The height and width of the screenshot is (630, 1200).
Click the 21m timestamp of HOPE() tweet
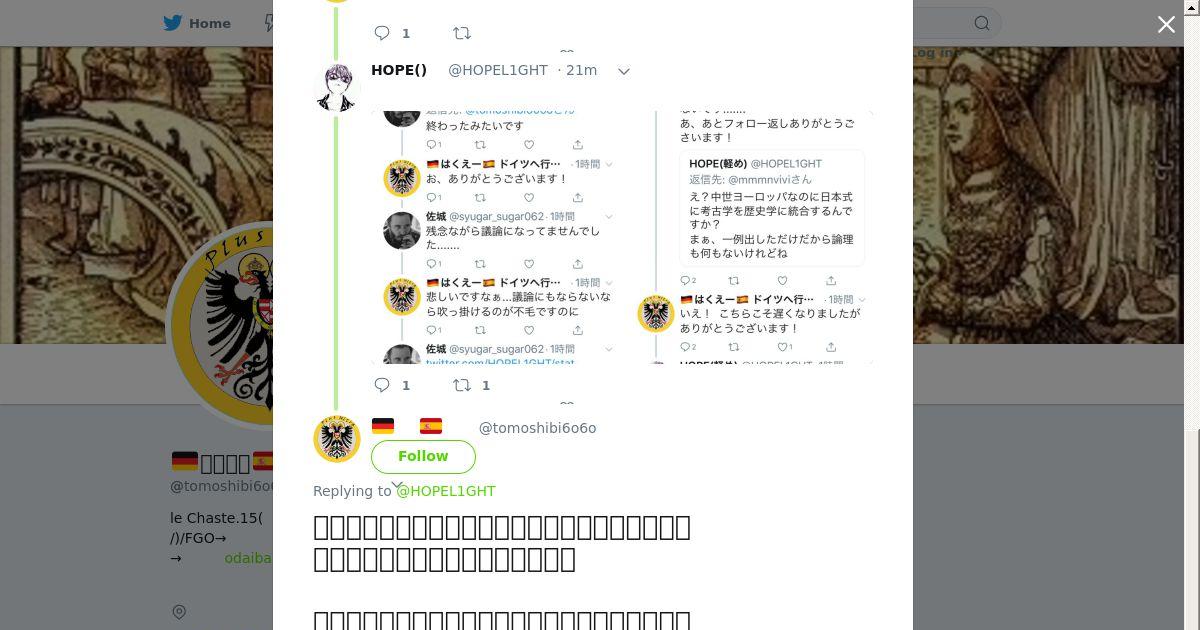(581, 70)
